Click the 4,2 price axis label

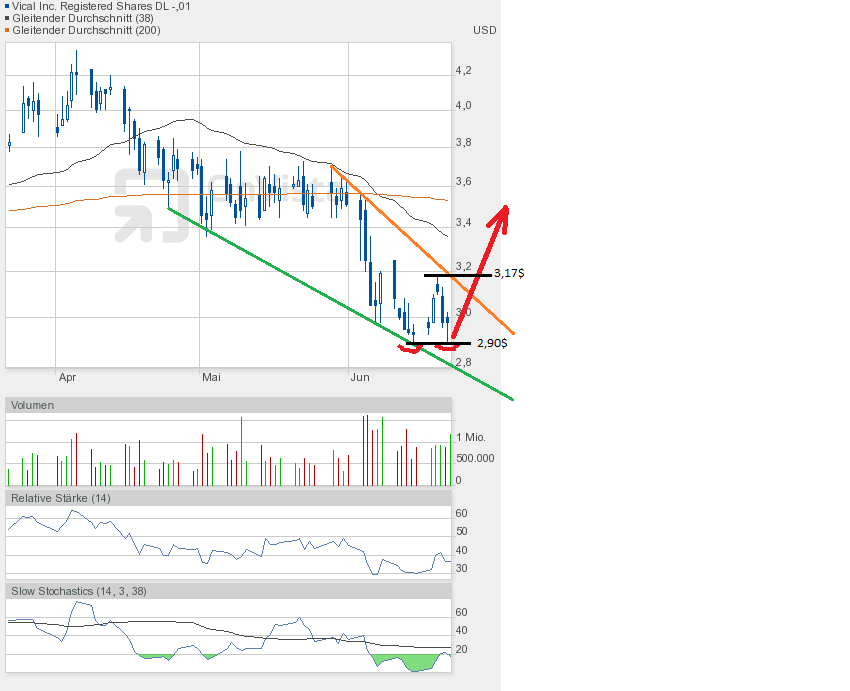tap(463, 70)
